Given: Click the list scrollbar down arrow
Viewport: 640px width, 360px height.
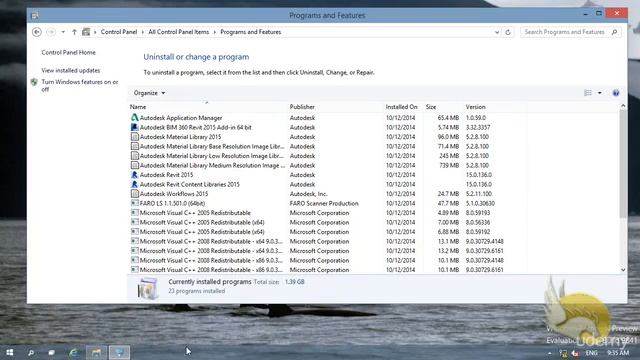Looking at the screenshot, I should pyautogui.click(x=623, y=270).
